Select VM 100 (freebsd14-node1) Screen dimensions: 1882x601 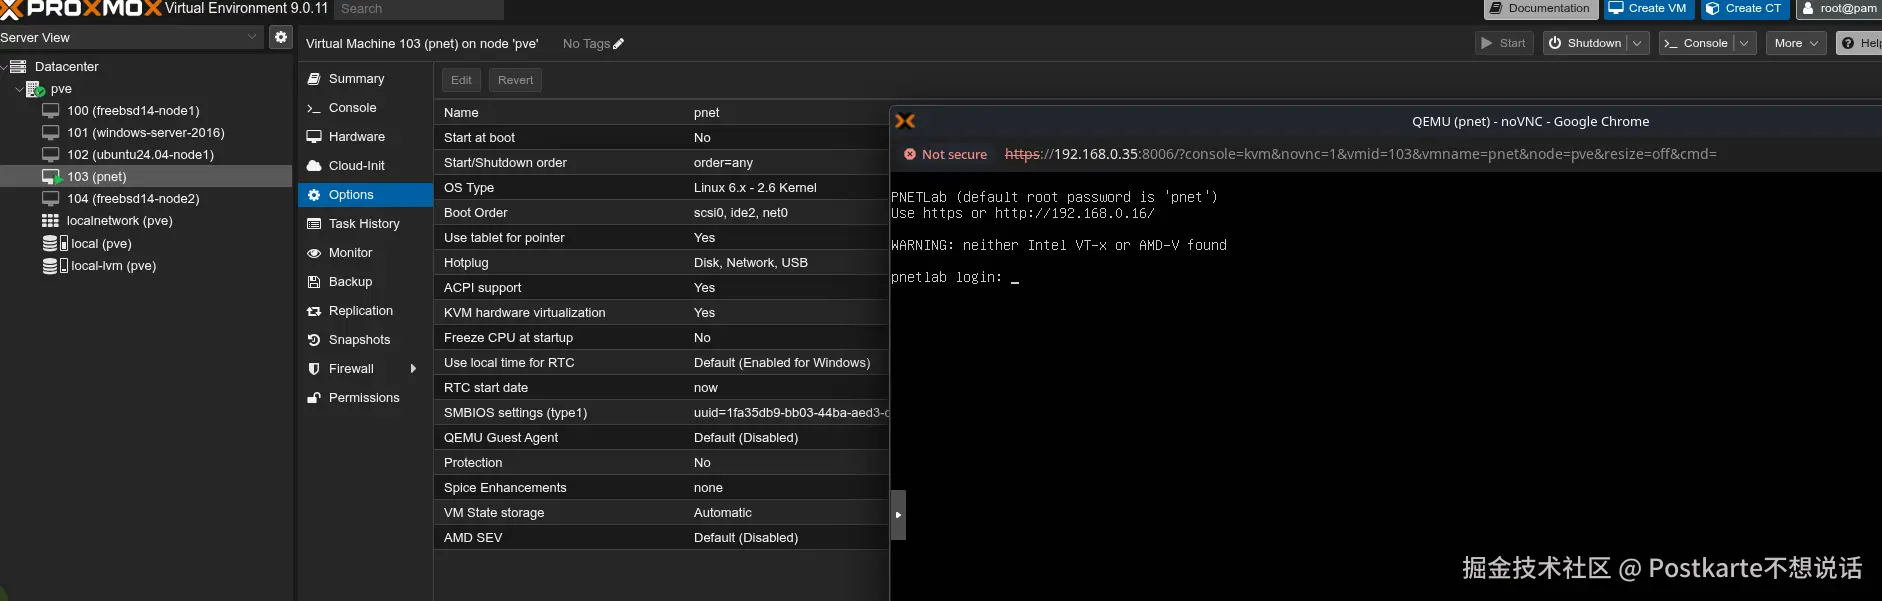(133, 111)
